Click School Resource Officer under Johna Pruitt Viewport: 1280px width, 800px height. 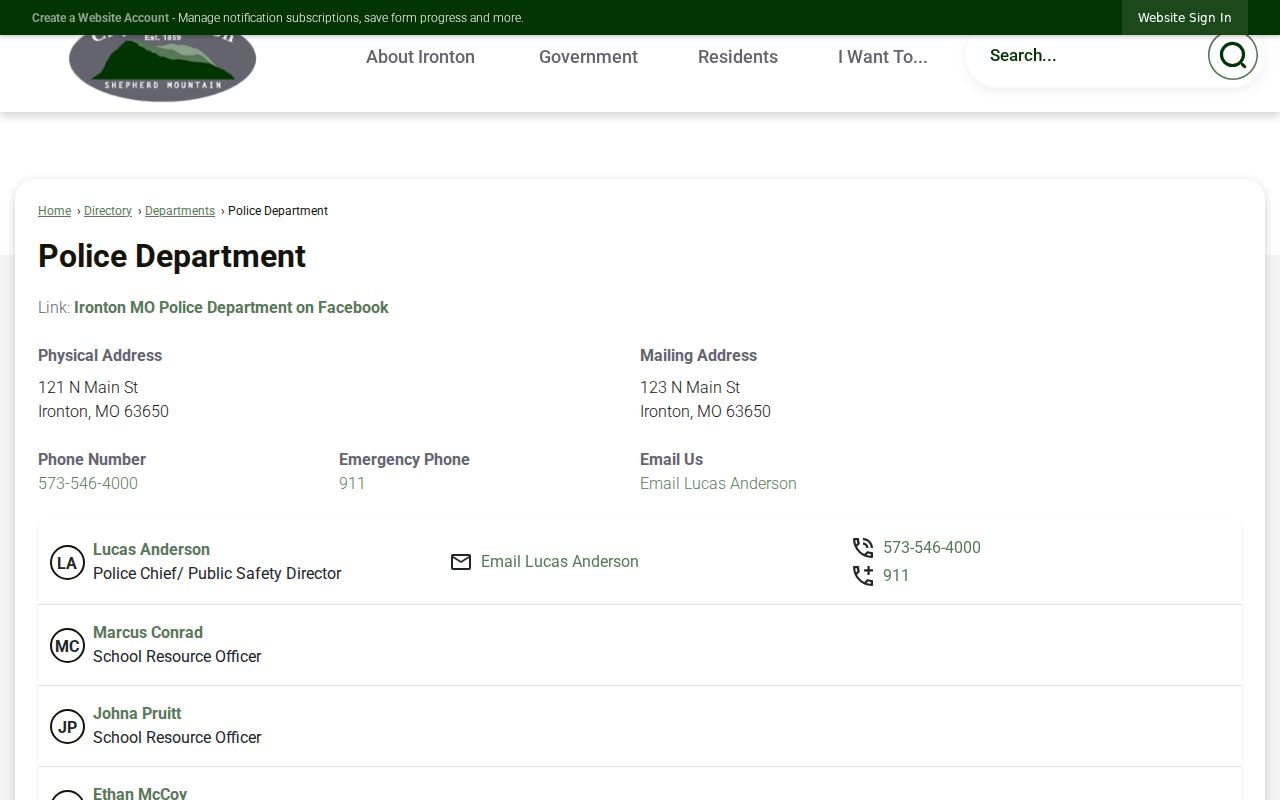tap(177, 738)
